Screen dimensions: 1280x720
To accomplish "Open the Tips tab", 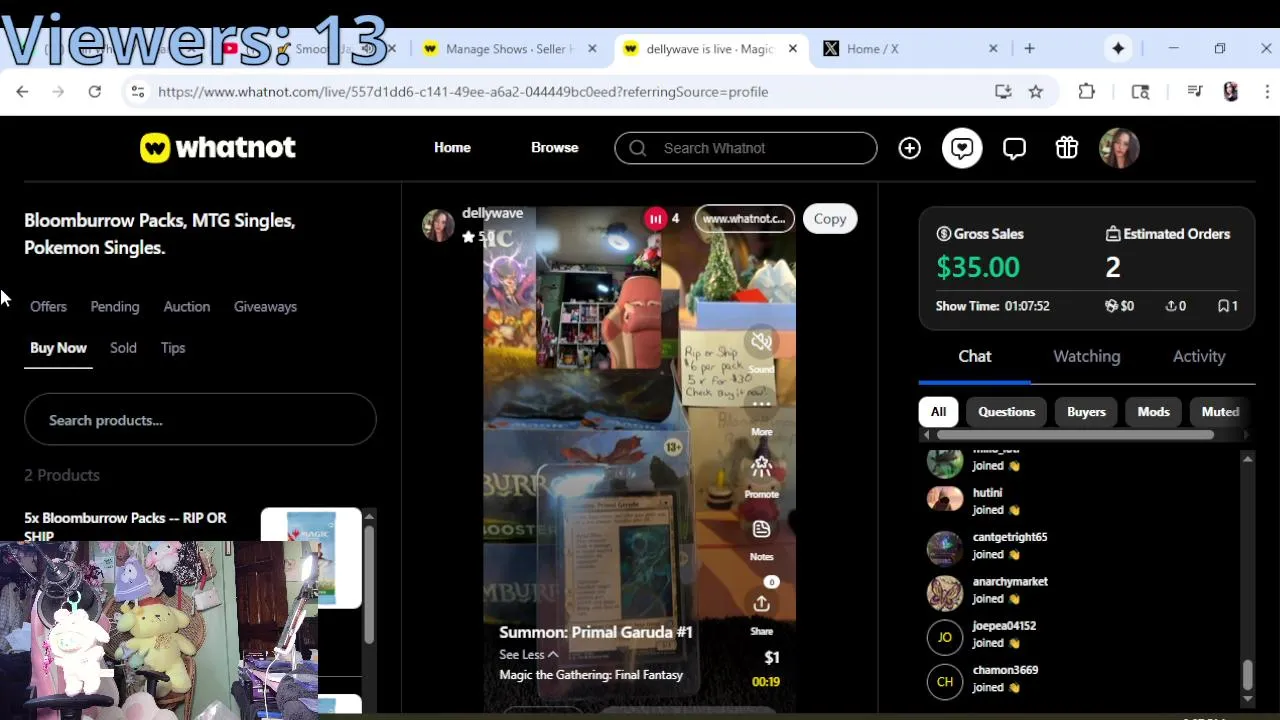I will tap(173, 348).
